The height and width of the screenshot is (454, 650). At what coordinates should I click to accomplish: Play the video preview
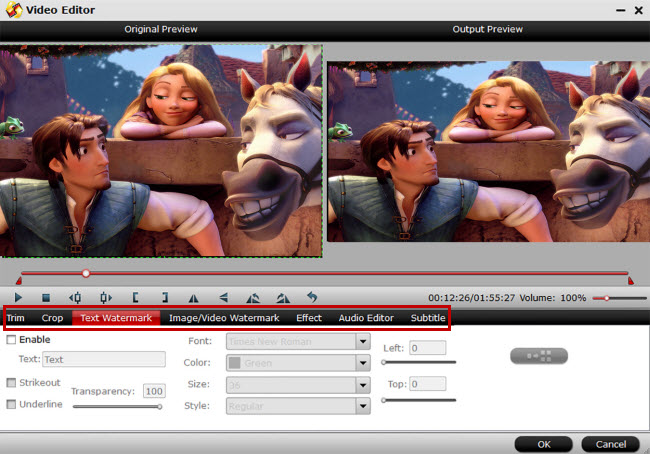[x=18, y=297]
